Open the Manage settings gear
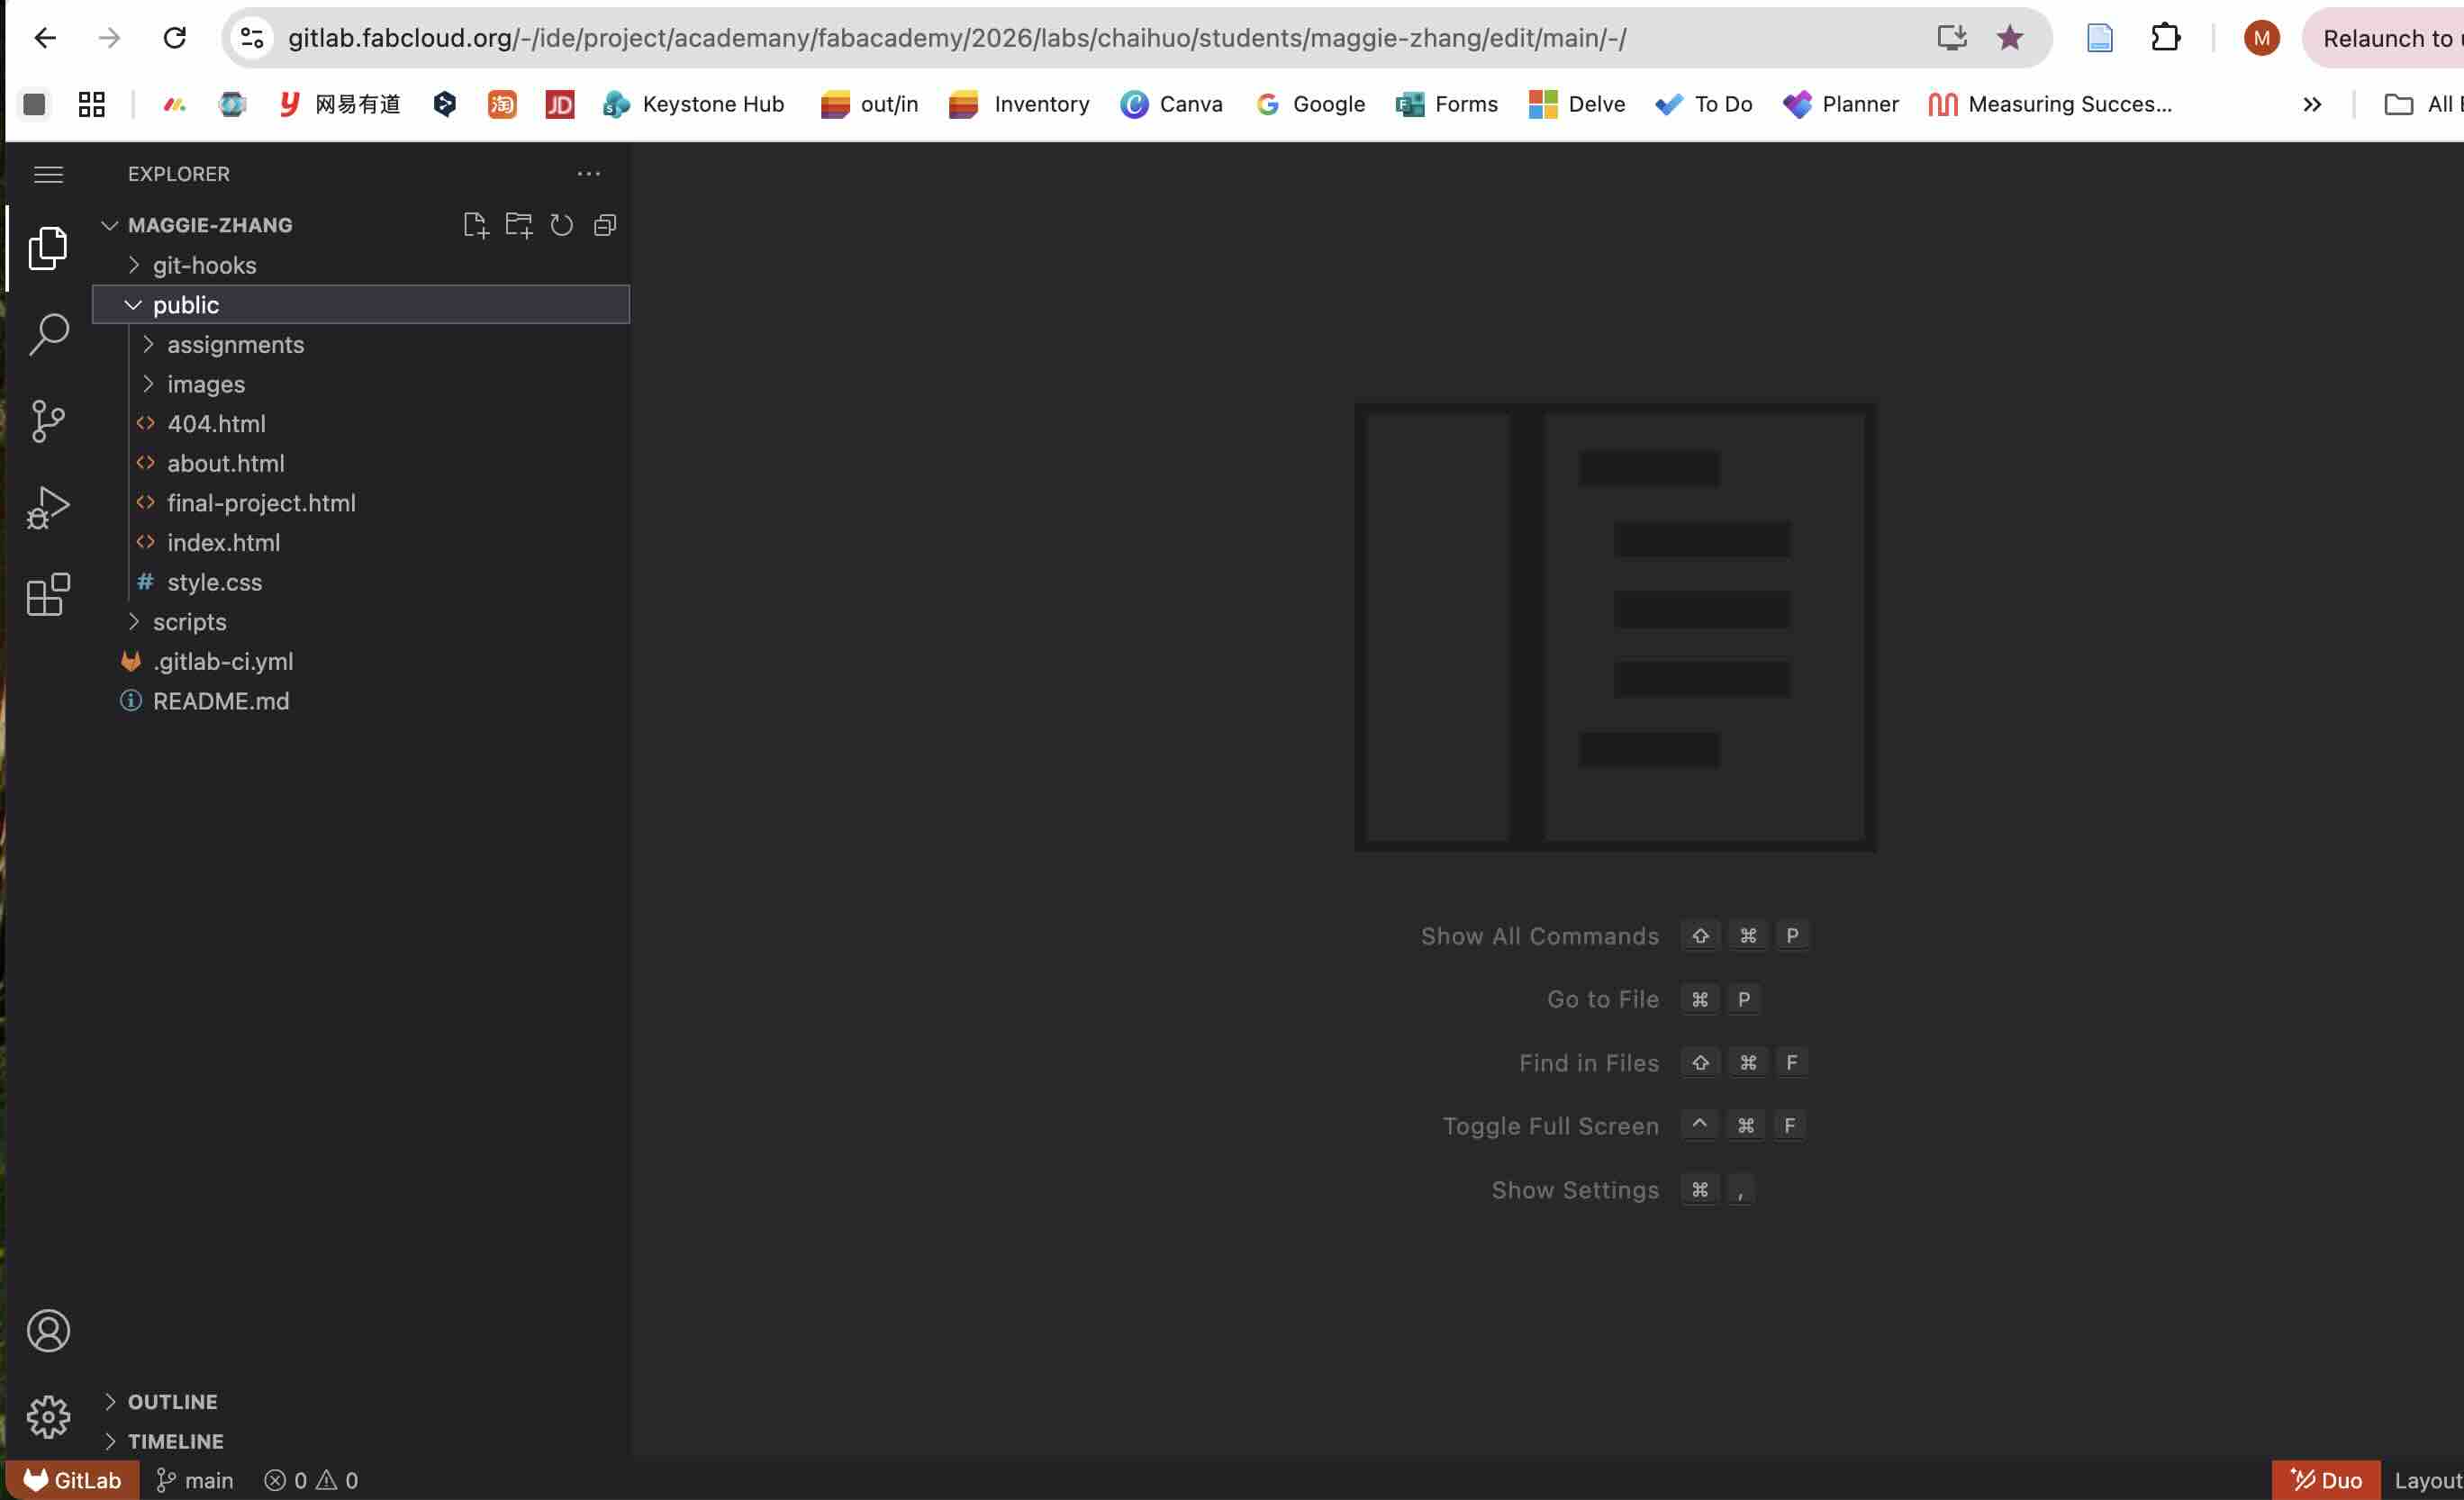This screenshot has width=2464, height=1500. [48, 1416]
